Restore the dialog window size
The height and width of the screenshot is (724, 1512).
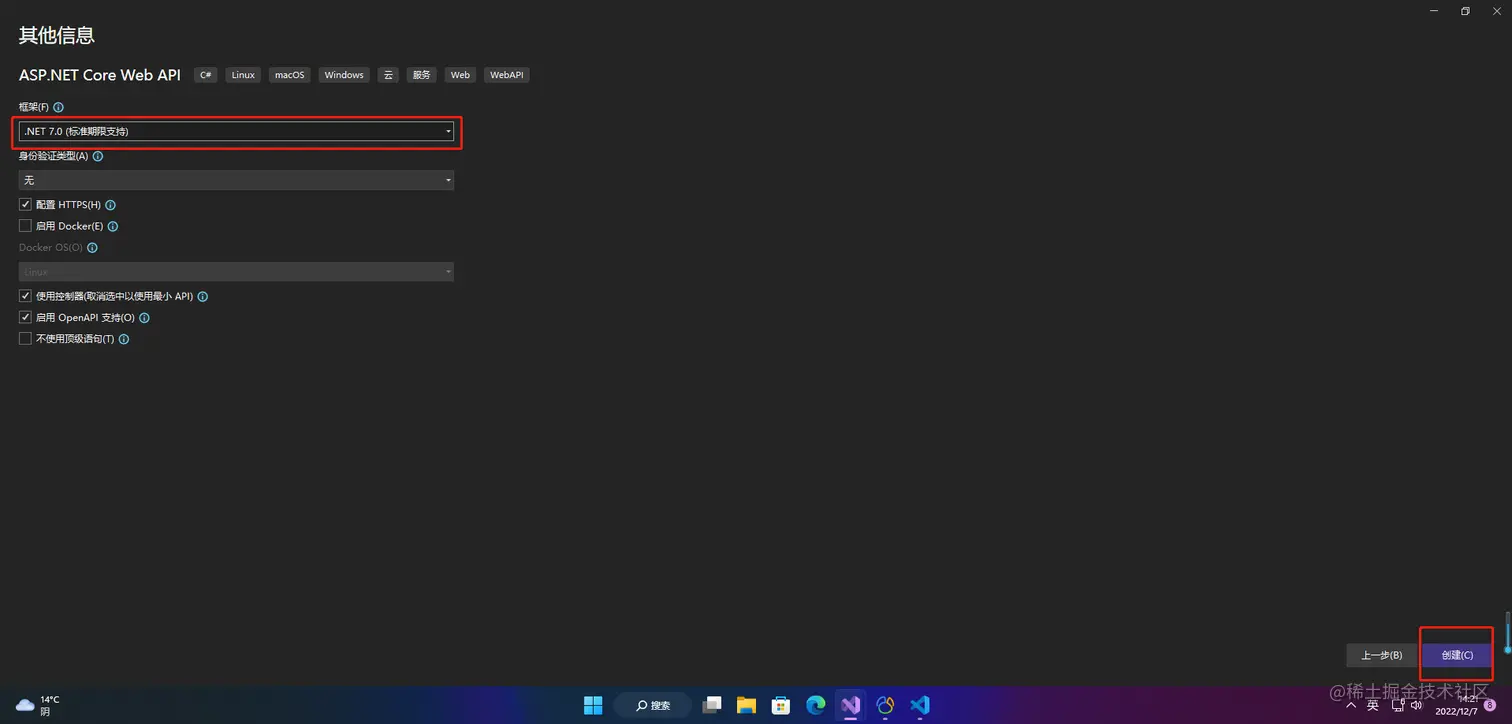tap(1465, 11)
